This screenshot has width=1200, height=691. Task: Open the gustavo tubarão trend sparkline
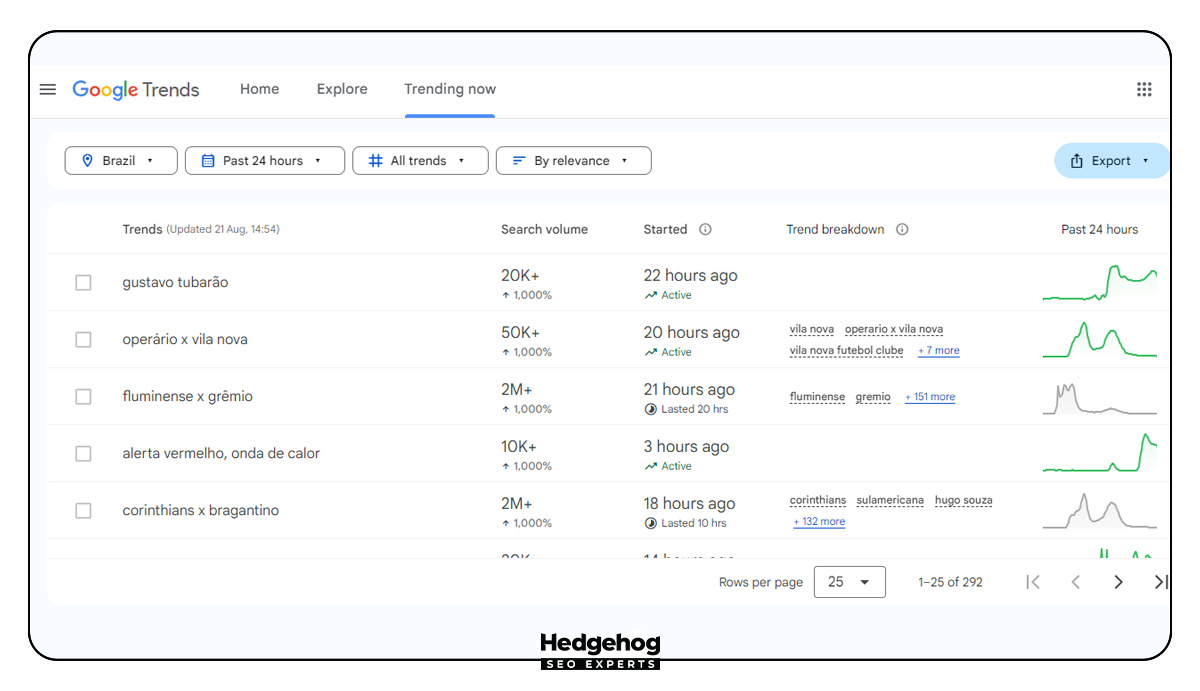pos(1100,283)
